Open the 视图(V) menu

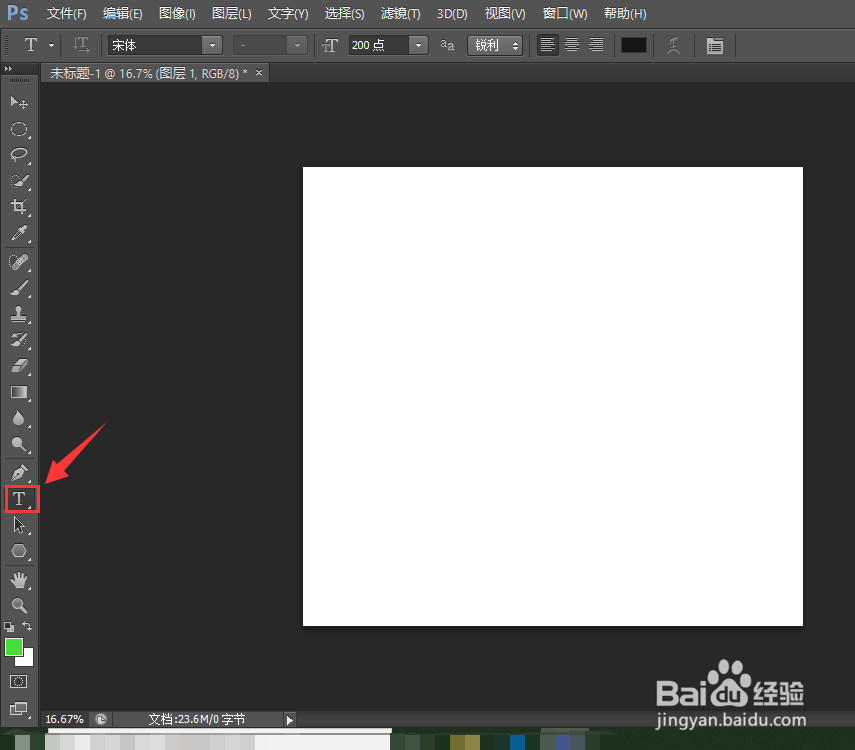click(505, 14)
